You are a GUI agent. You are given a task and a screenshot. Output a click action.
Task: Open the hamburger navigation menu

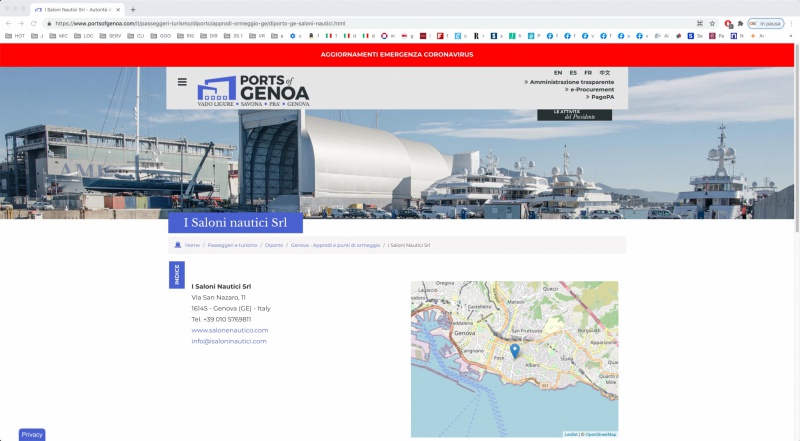coord(182,82)
